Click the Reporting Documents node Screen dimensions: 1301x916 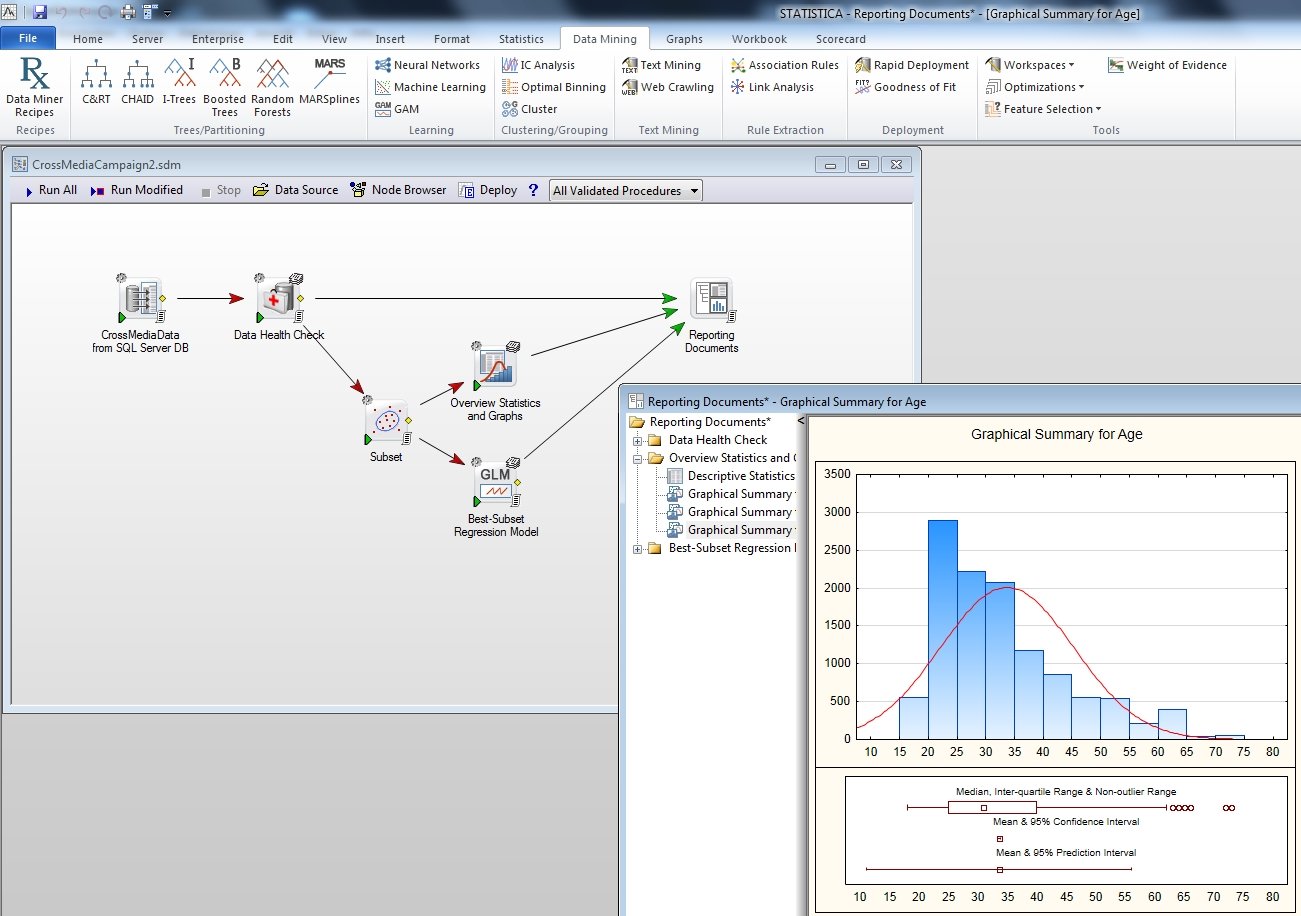pos(711,299)
